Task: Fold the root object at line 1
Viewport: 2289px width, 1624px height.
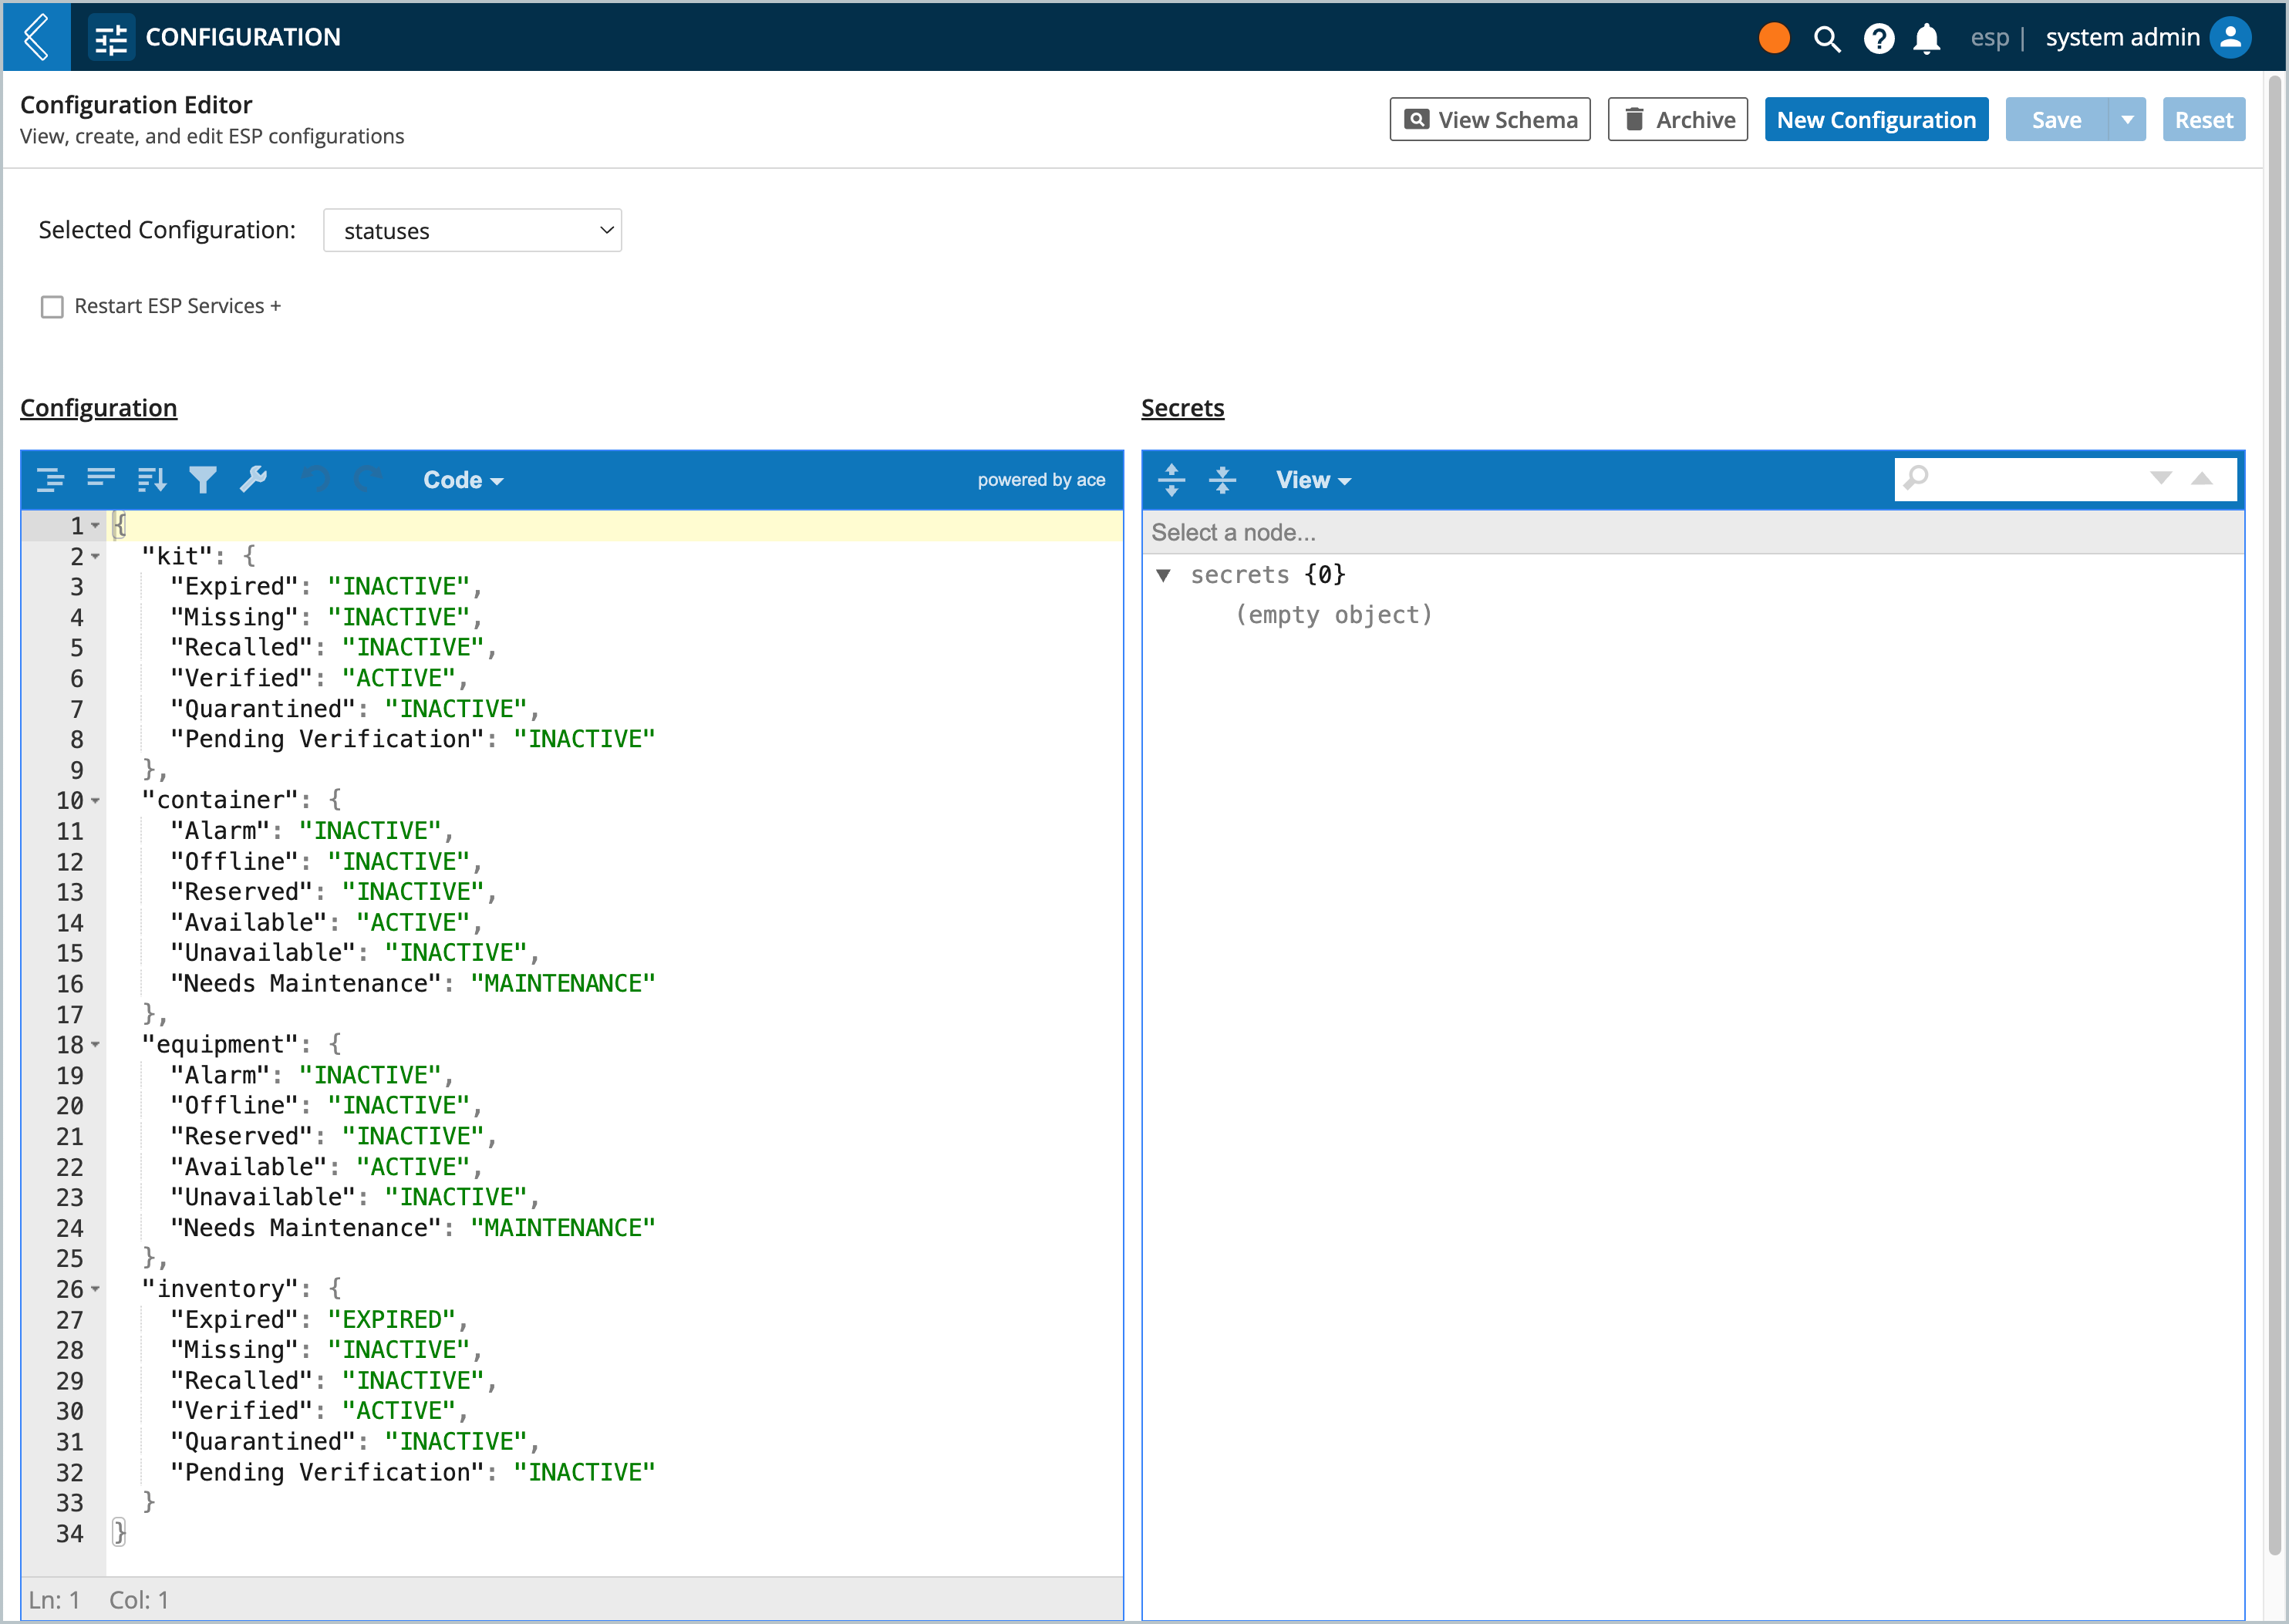Action: click(x=96, y=526)
